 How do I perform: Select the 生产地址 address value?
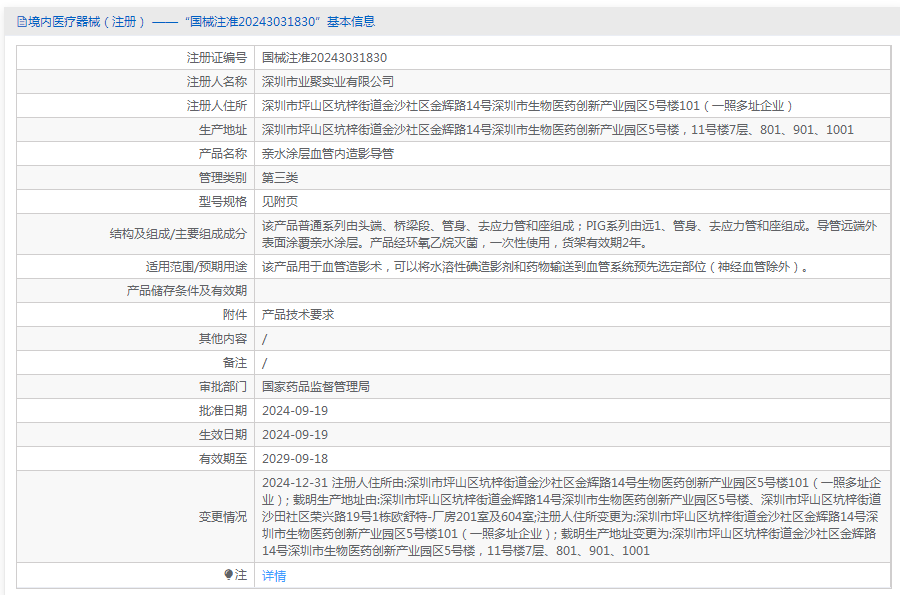click(x=558, y=130)
